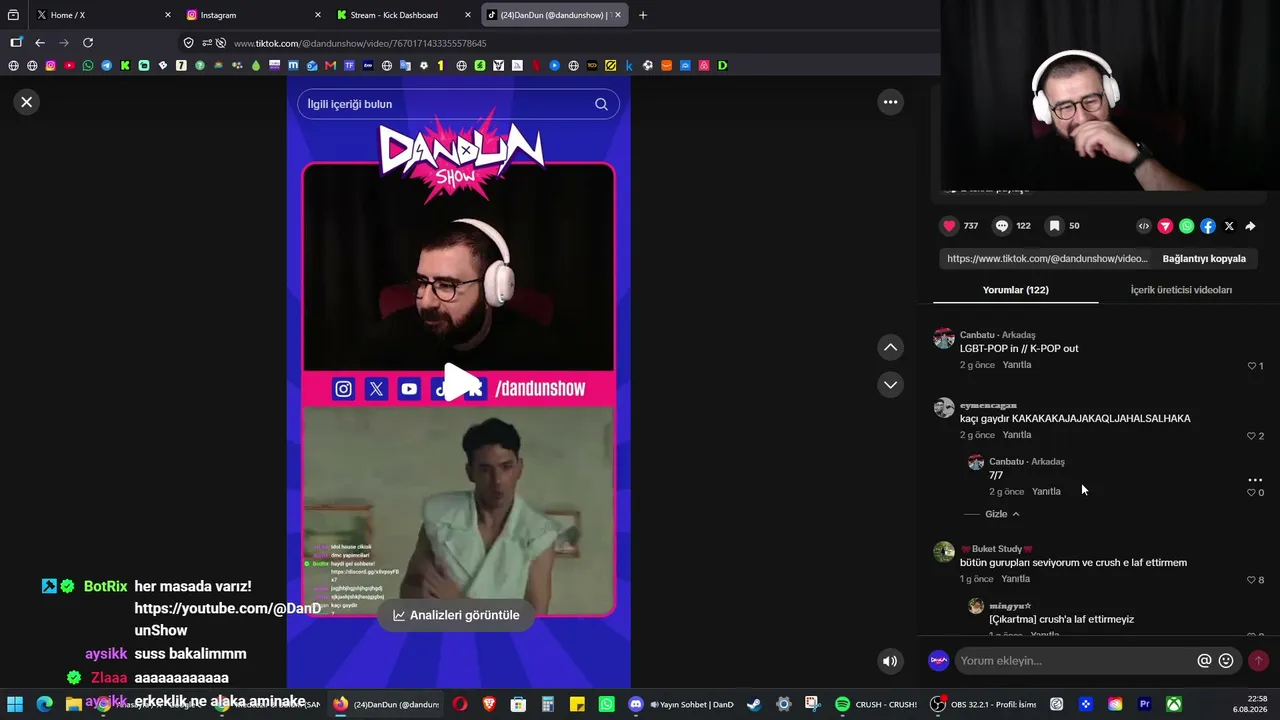Collapse replies with the Gizle toggle
Viewport: 1280px width, 720px height.
point(1002,514)
